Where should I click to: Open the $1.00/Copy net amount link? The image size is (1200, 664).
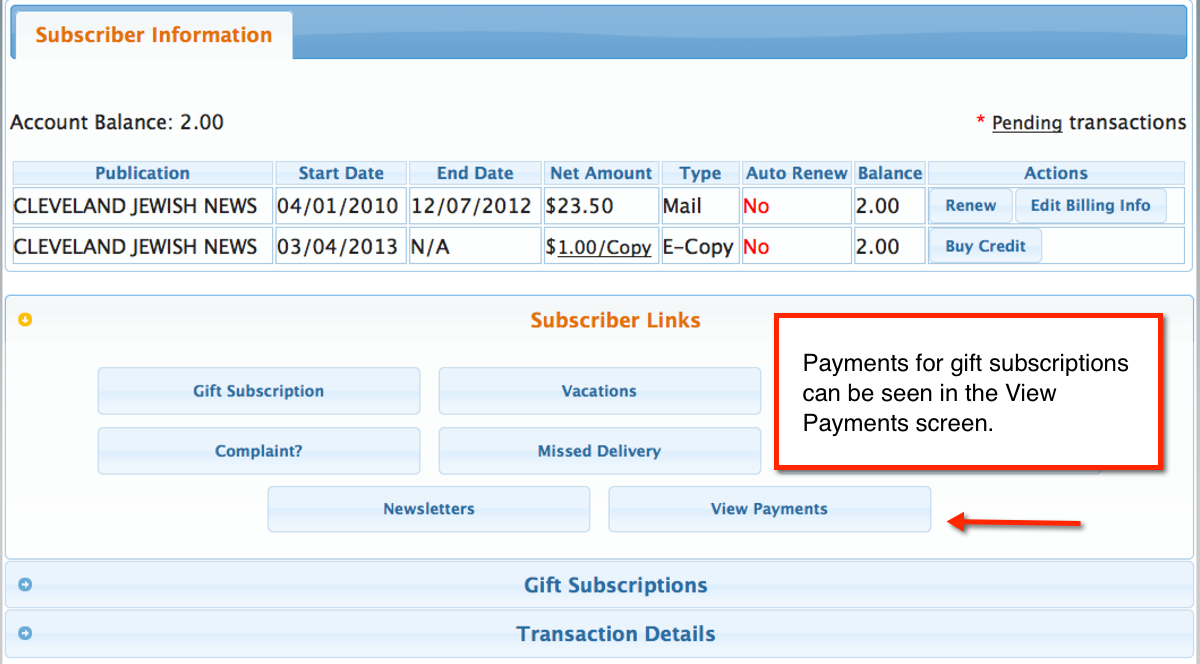[604, 247]
